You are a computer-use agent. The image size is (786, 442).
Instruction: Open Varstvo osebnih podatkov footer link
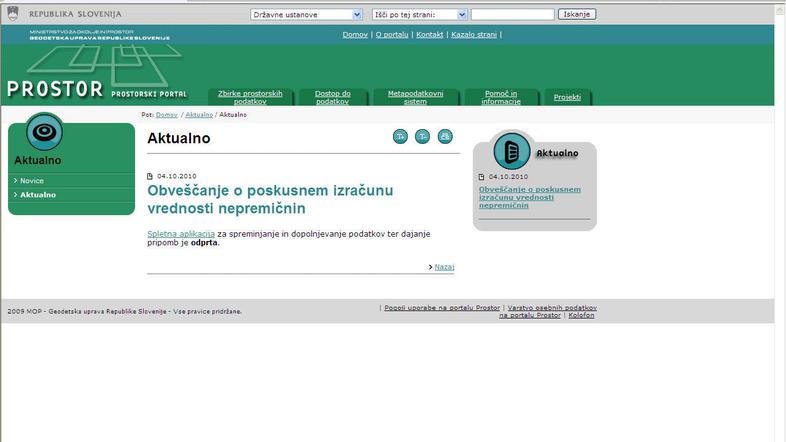click(x=548, y=311)
